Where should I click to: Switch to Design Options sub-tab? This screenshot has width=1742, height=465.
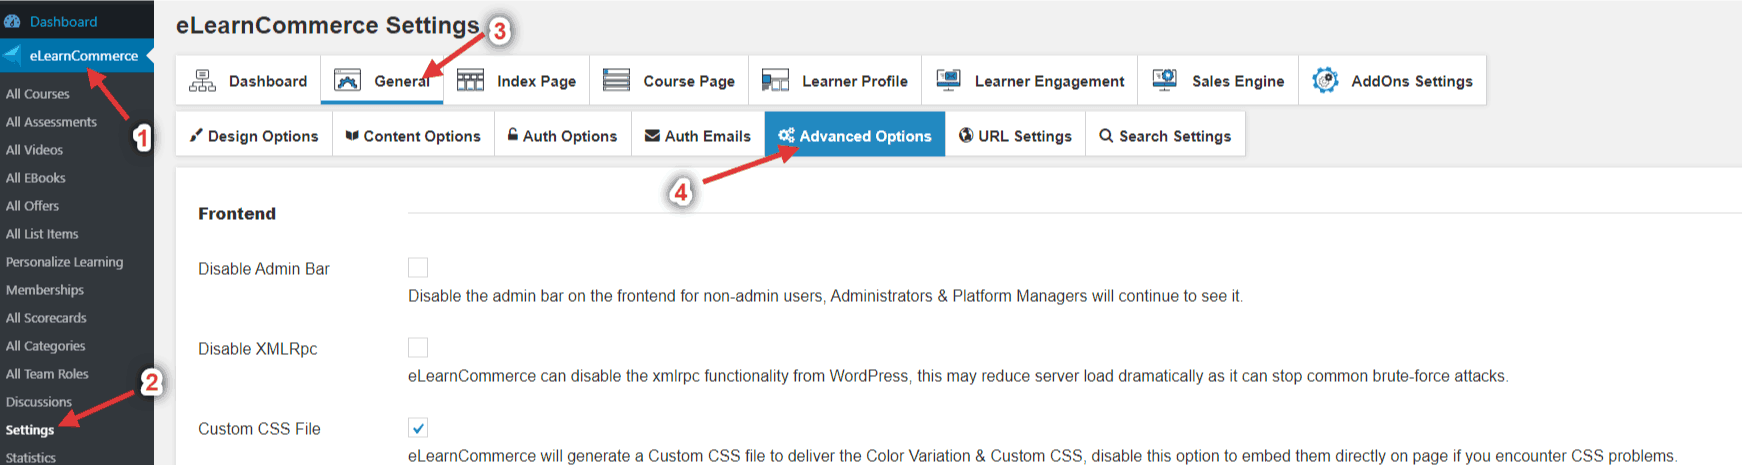(x=254, y=136)
